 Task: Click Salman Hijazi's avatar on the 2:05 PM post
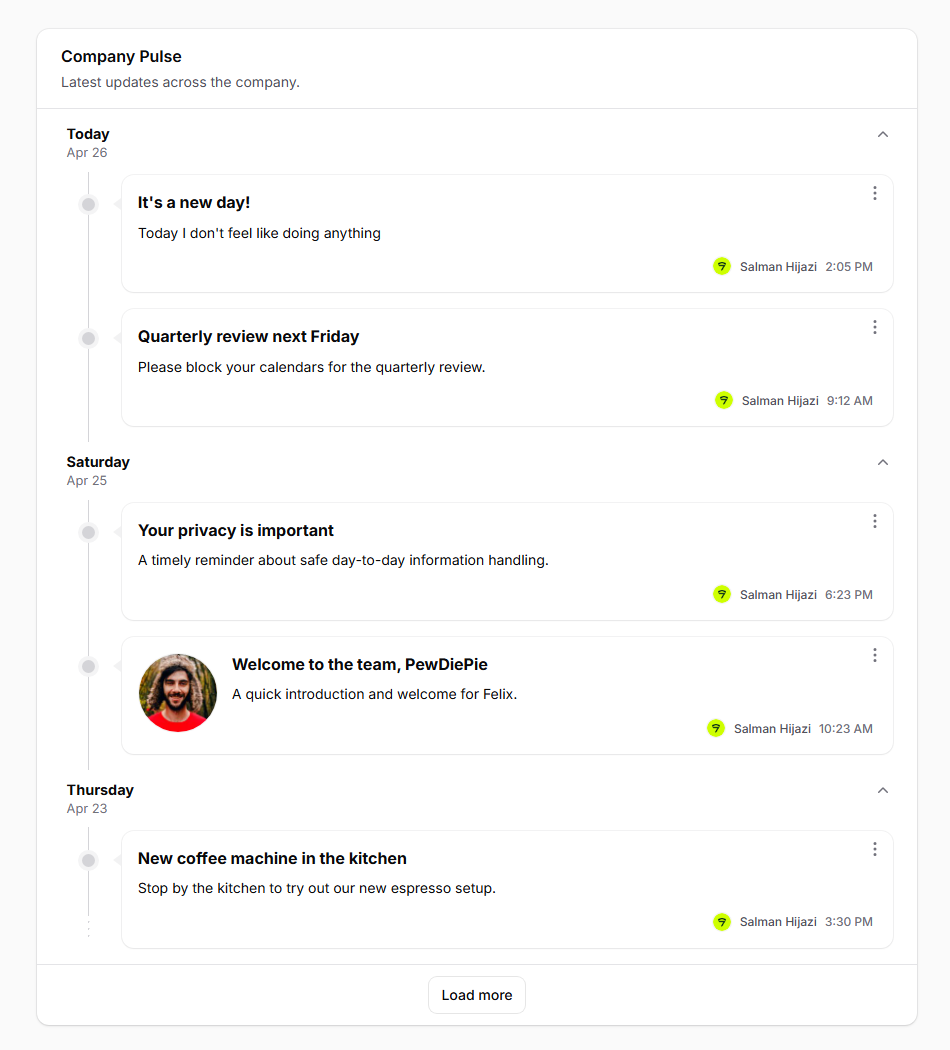(x=722, y=266)
